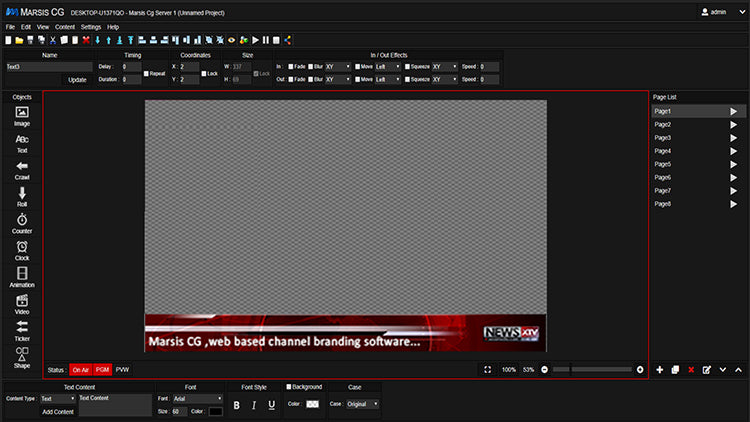
Task: Toggle the Background checkbox
Action: (290, 386)
